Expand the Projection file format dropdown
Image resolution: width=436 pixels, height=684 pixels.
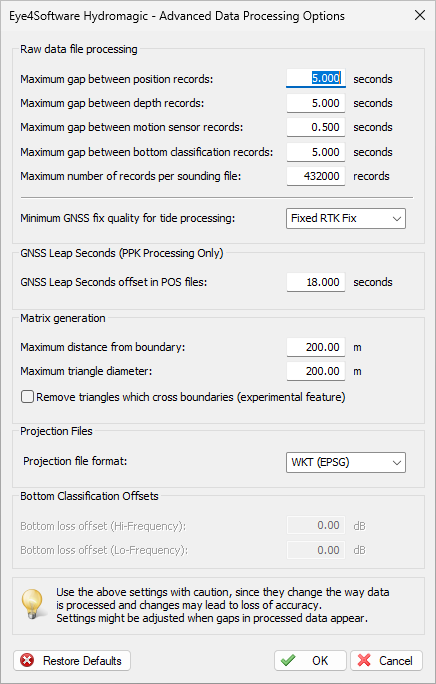346,462
